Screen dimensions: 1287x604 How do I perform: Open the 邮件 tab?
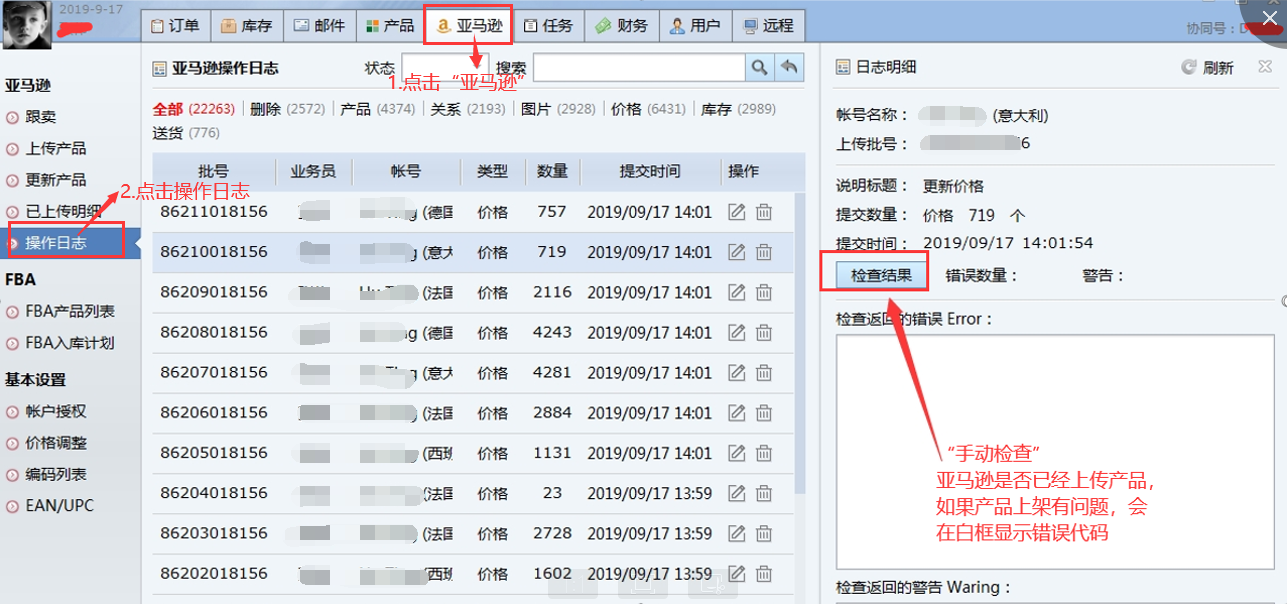point(319,26)
